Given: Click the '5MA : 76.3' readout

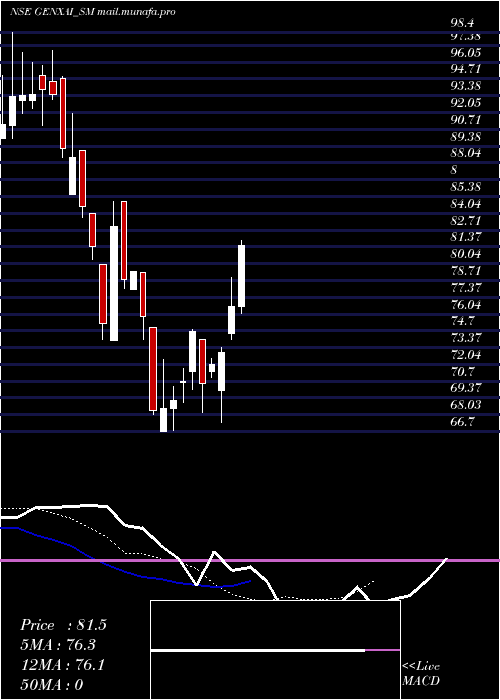Looking at the screenshot, I should pos(58,645).
